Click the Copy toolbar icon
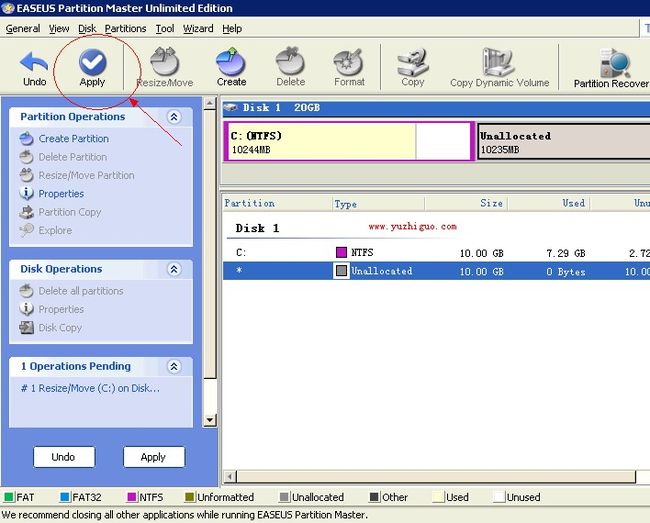Viewport: 650px width, 523px height. point(412,62)
